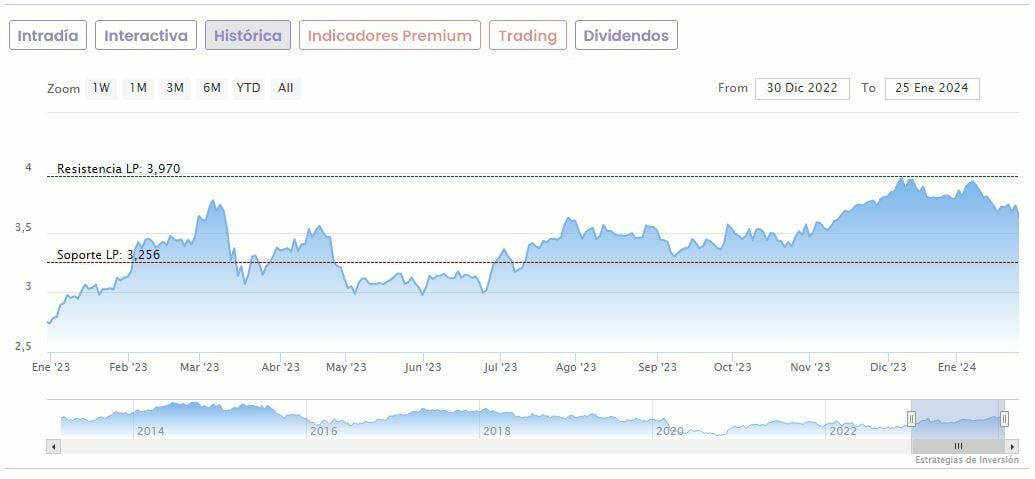Click the left range handle in navigator

[911, 419]
